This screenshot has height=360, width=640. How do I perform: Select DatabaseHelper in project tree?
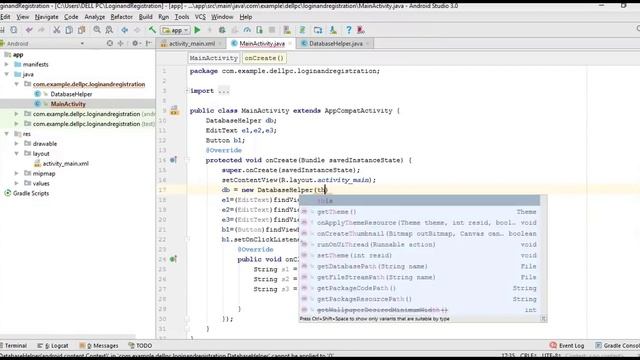coord(71,94)
